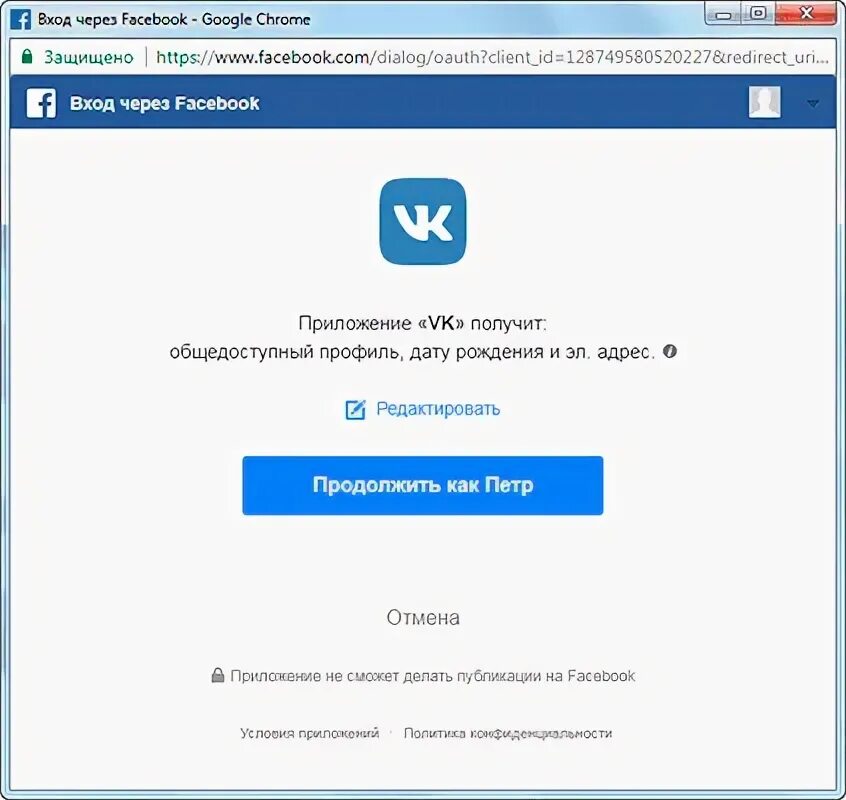The height and width of the screenshot is (800, 846).
Task: Expand the account dropdown arrow in the header
Action: coord(813,103)
